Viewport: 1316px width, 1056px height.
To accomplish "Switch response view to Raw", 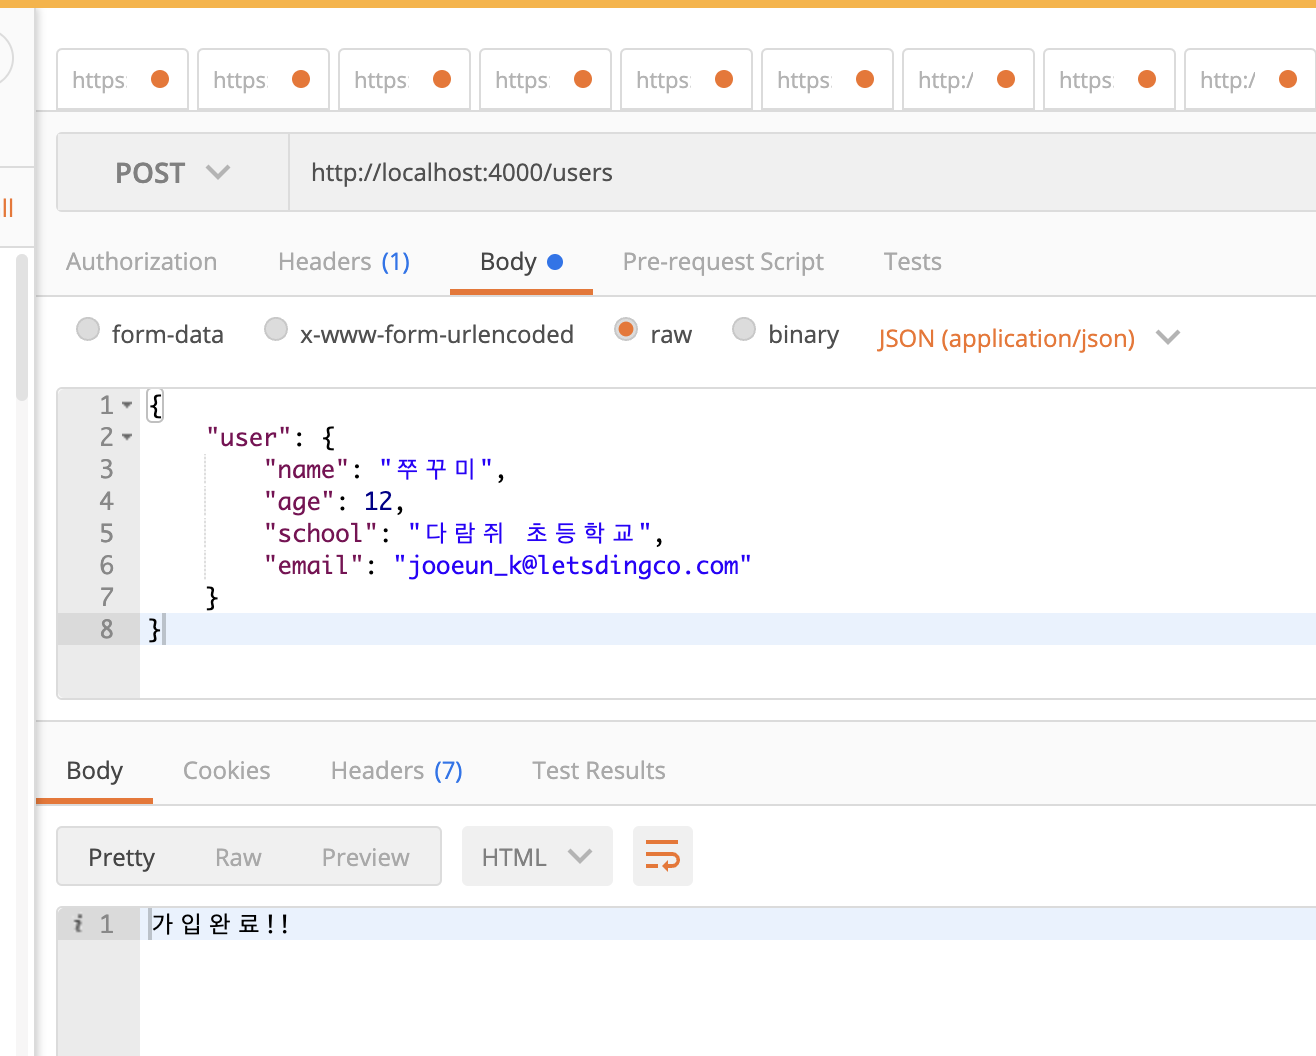I will click(238, 857).
